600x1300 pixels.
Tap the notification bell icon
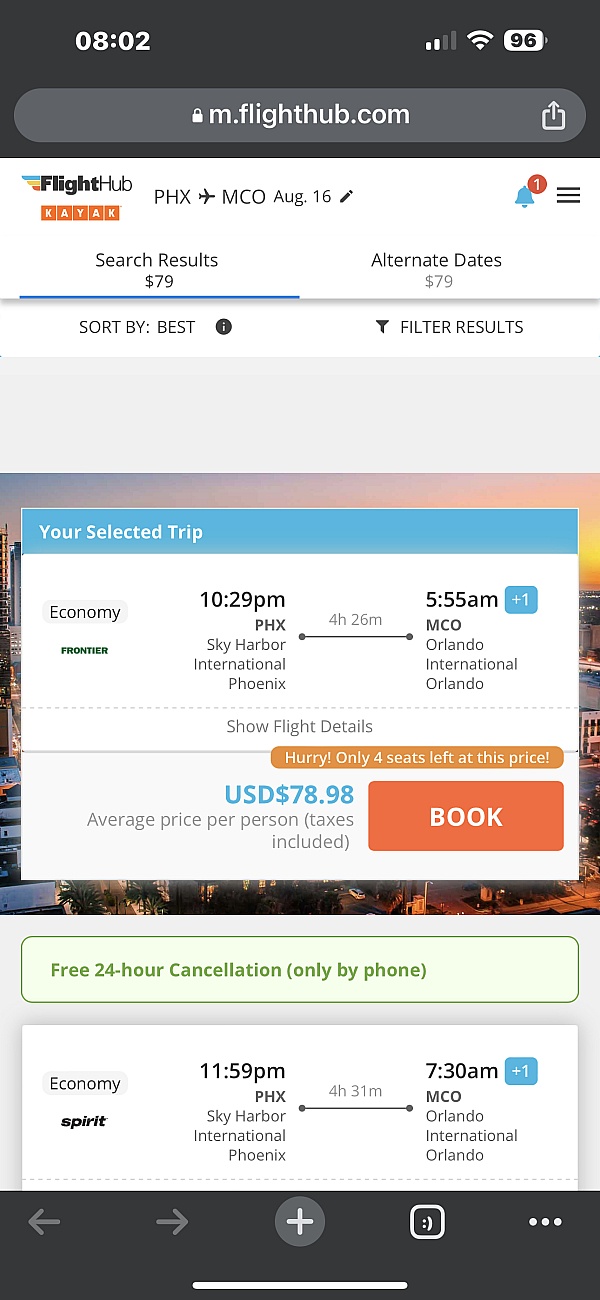pos(525,196)
